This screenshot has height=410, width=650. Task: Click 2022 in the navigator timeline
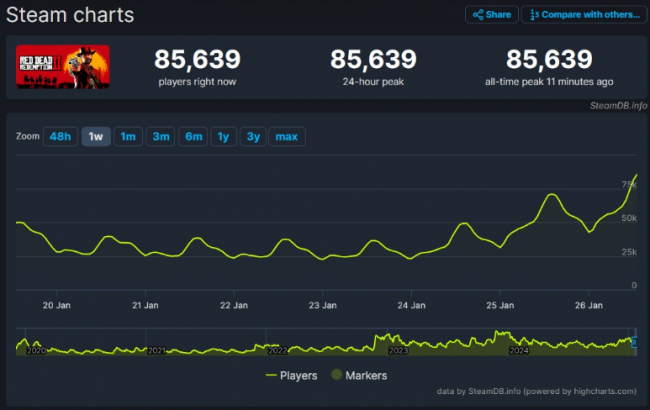coord(277,351)
